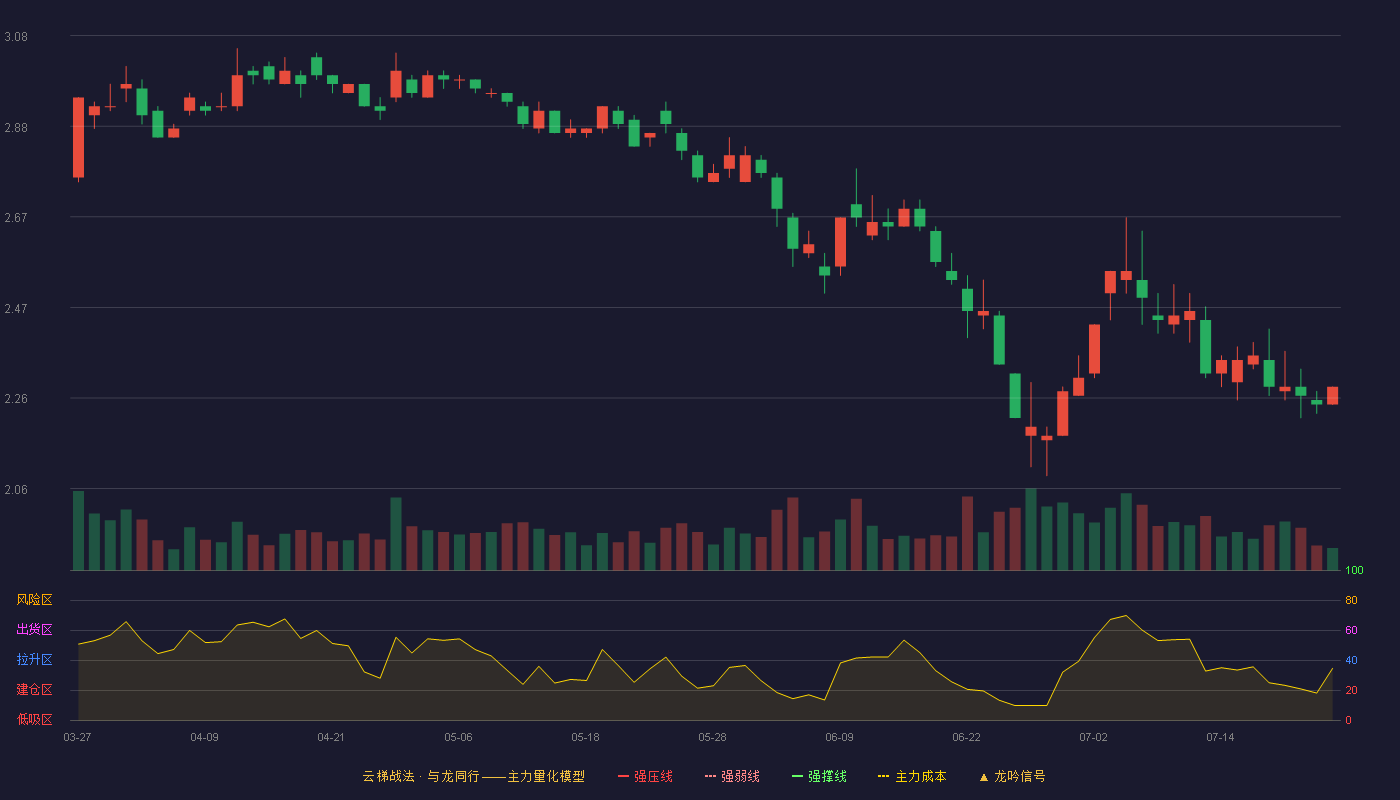This screenshot has width=1400, height=800.
Task: Select the 出货区 zone label
Action: [x=34, y=629]
